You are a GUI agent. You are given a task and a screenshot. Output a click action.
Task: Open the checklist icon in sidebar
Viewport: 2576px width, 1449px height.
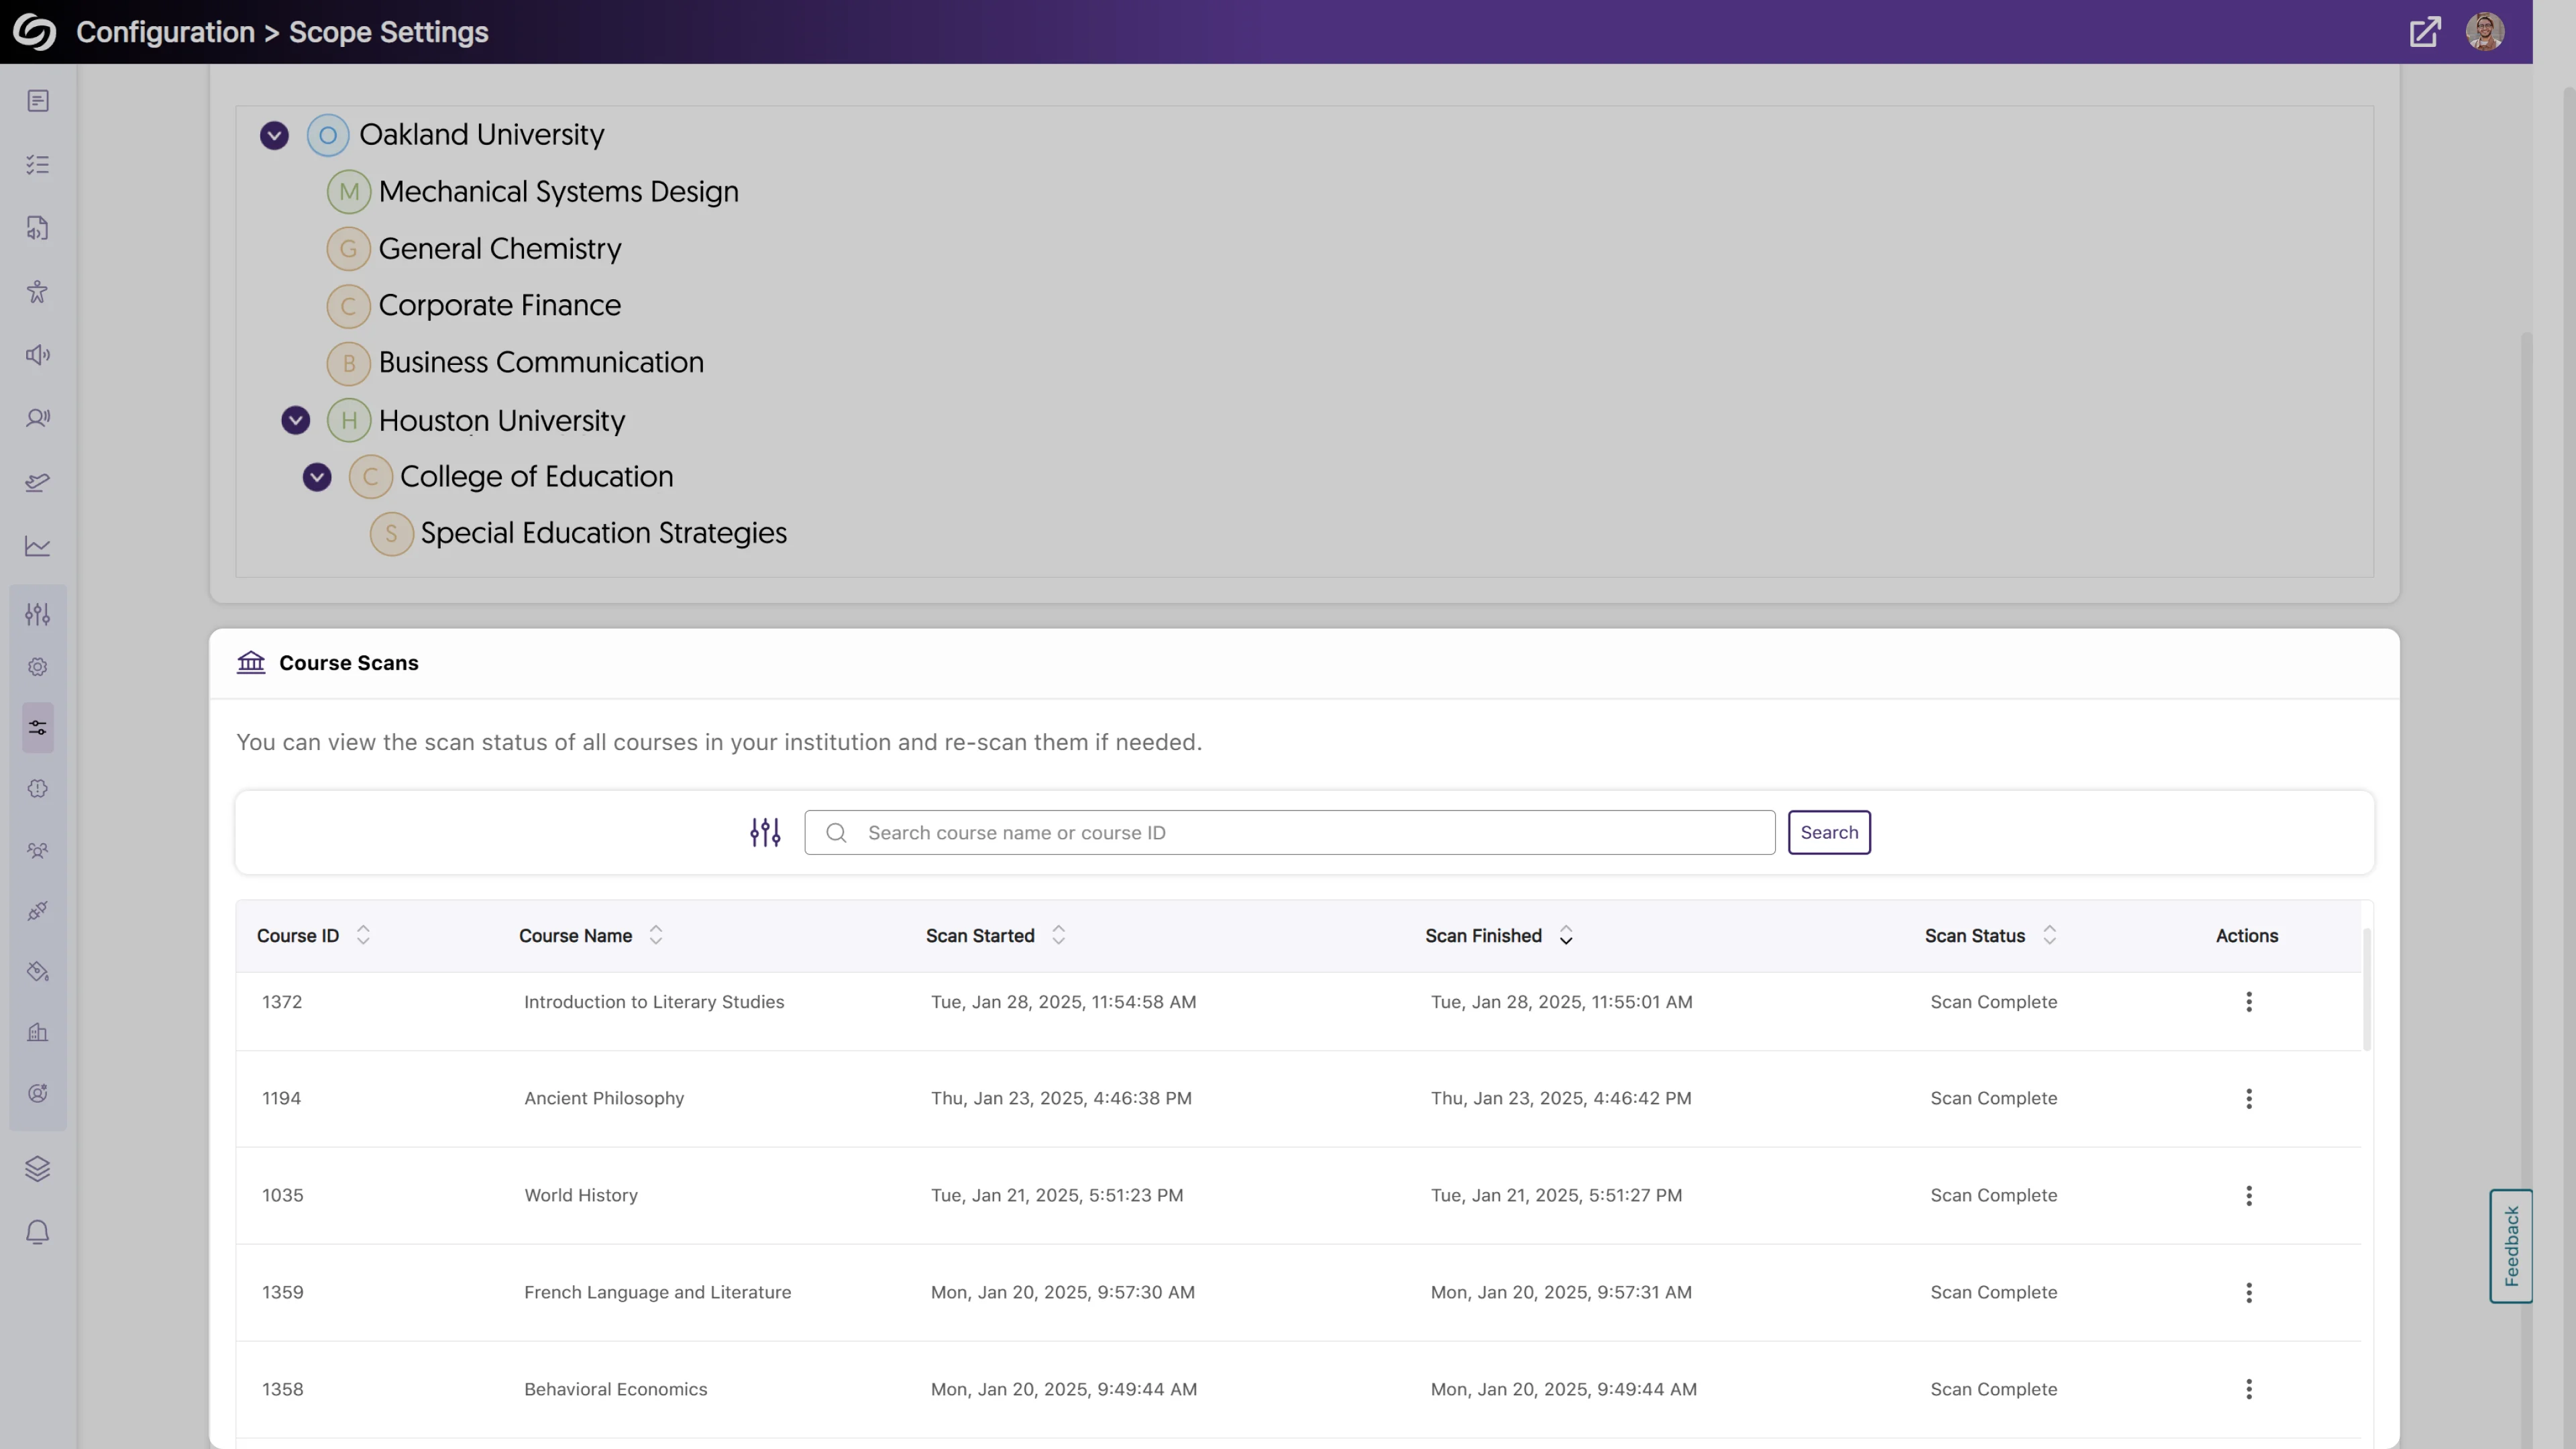click(x=37, y=164)
